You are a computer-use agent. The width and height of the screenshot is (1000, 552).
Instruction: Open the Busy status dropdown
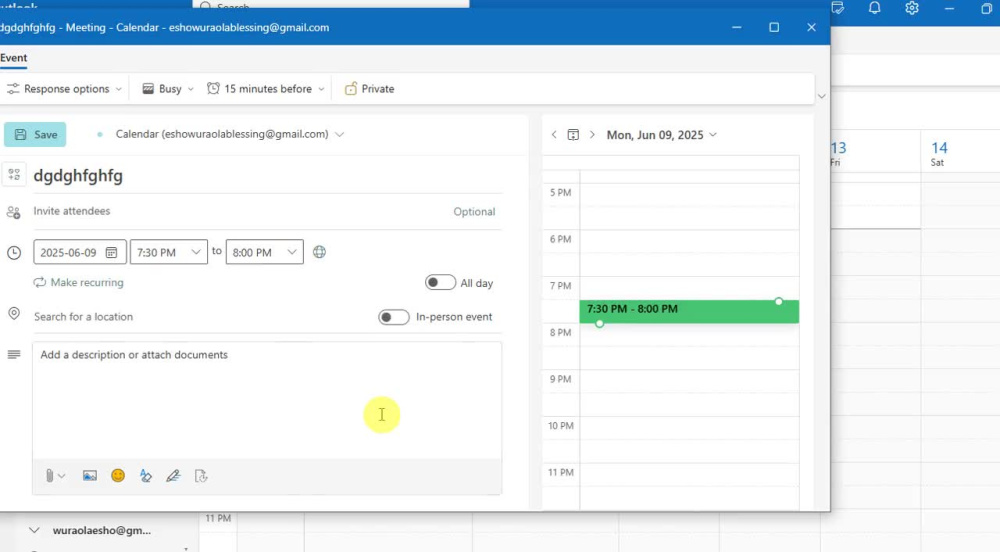tap(168, 89)
